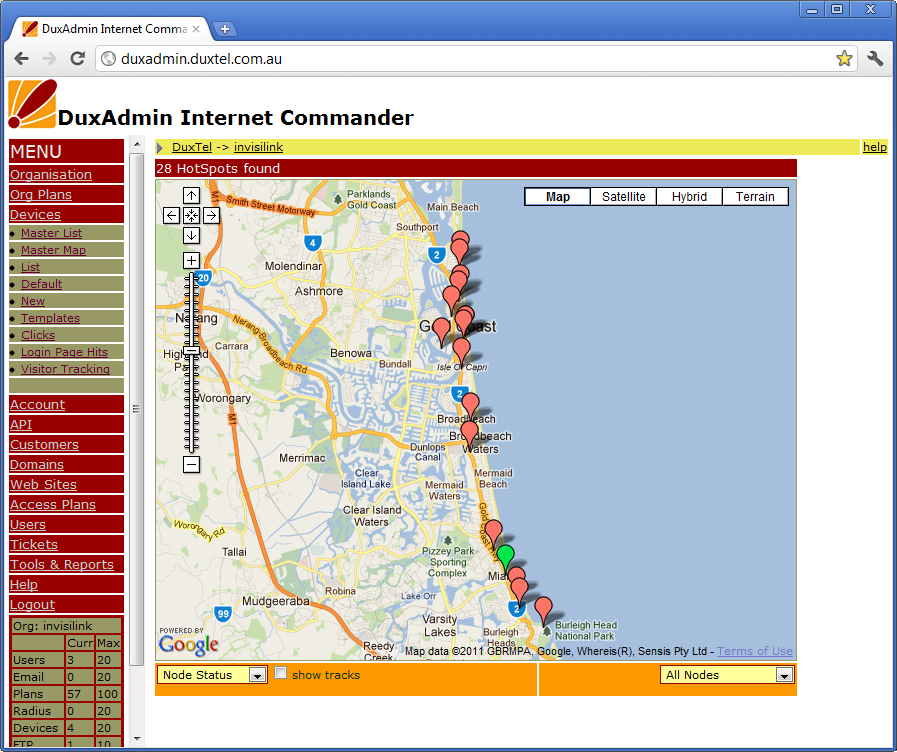897x752 pixels.
Task: Open the Default submenu link
Action: pos(41,284)
